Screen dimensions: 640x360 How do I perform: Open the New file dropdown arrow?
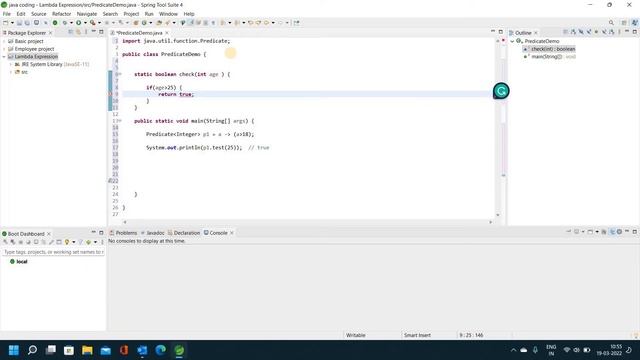click(12, 23)
